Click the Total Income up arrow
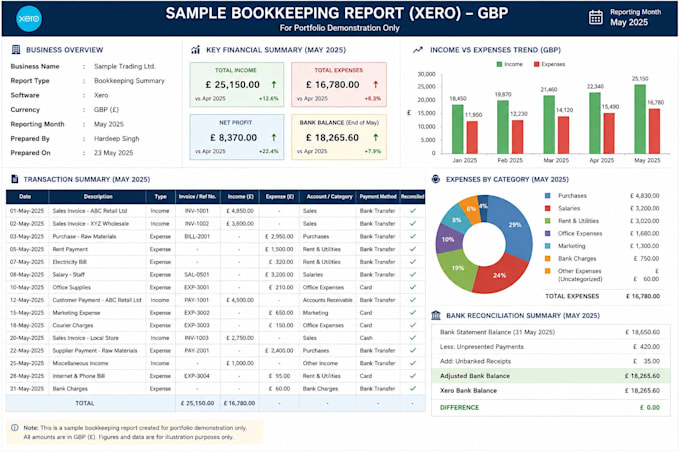680x453 pixels. tap(274, 85)
